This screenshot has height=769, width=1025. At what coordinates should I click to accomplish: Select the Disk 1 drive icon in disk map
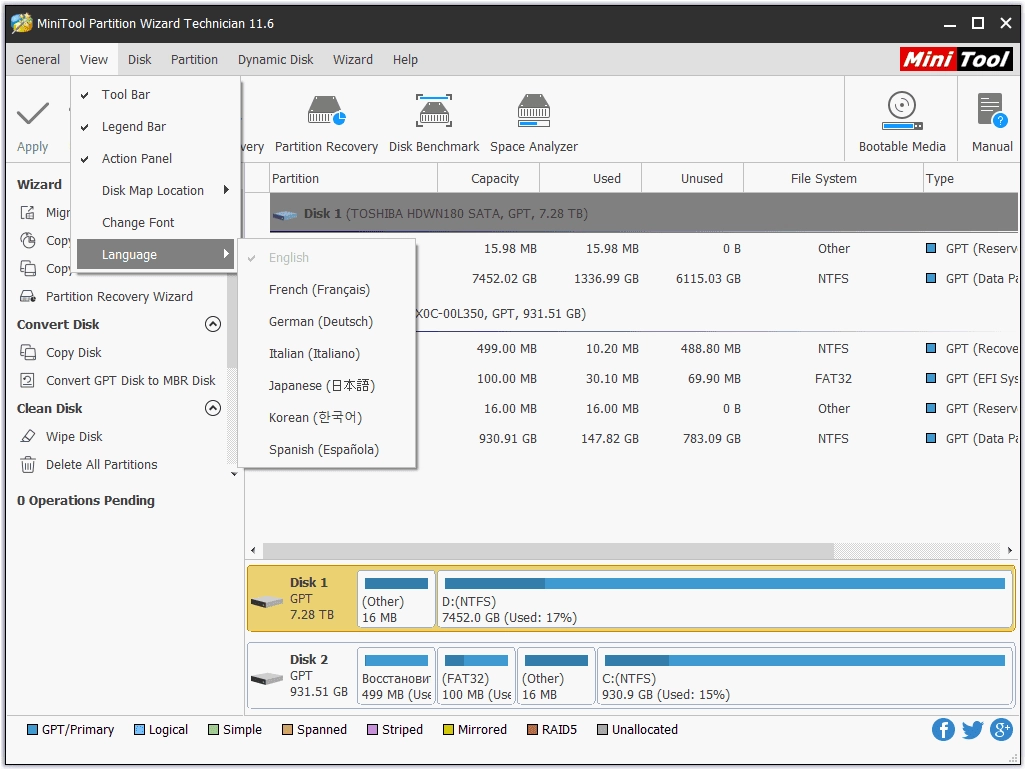click(x=267, y=602)
